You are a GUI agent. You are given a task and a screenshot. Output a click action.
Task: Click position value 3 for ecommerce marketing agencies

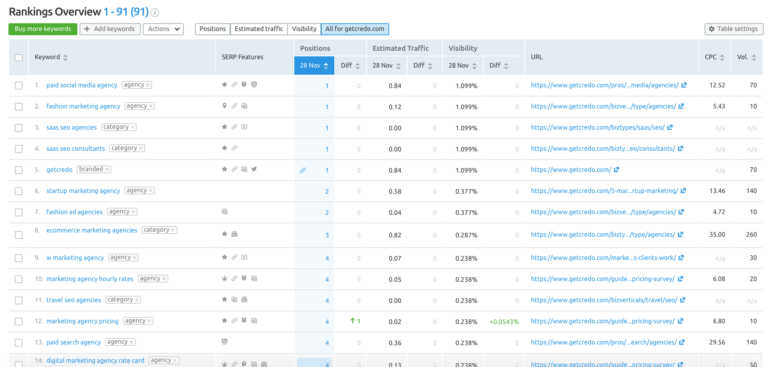pyautogui.click(x=327, y=235)
